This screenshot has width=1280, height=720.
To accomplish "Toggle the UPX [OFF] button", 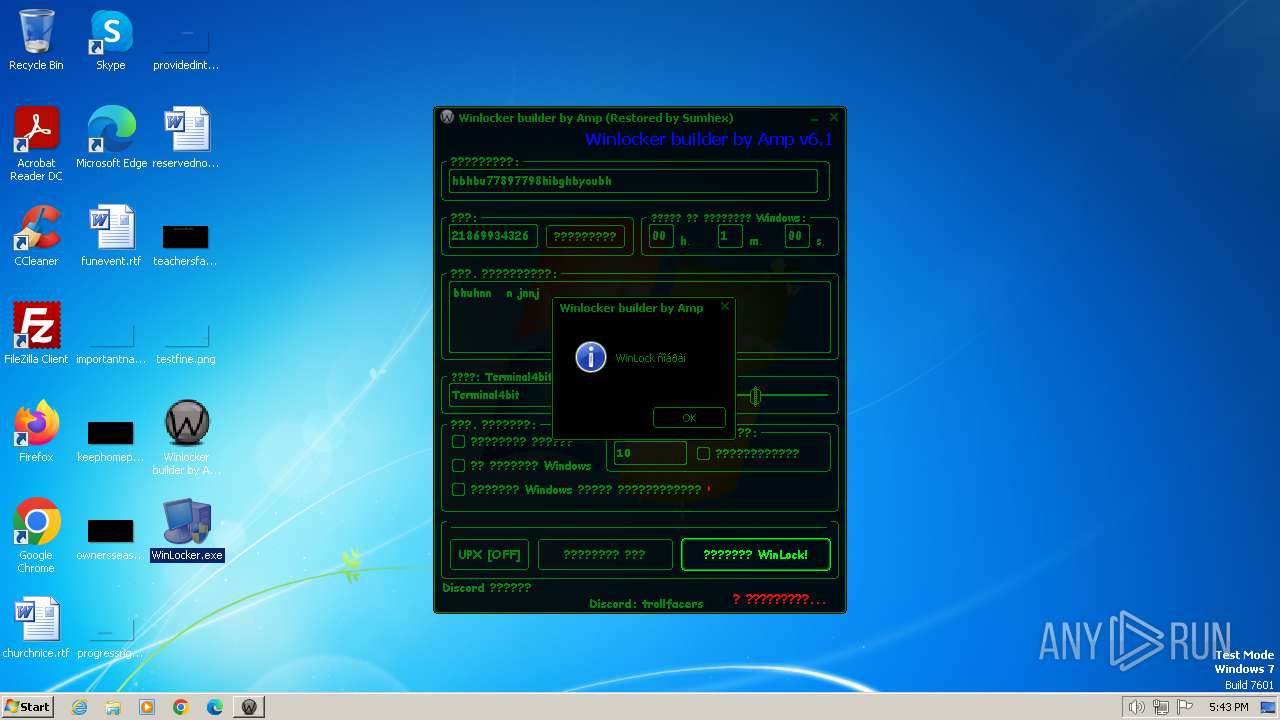I will 489,555.
